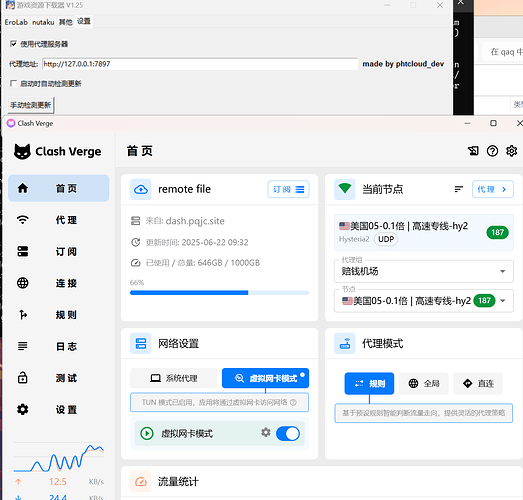This screenshot has width=523, height=500.
Task: Click the 手动检测更新 button
Action: [30, 105]
